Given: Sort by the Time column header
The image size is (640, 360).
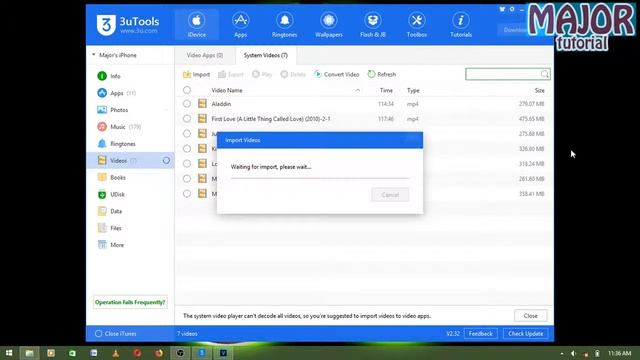Looking at the screenshot, I should (x=386, y=90).
